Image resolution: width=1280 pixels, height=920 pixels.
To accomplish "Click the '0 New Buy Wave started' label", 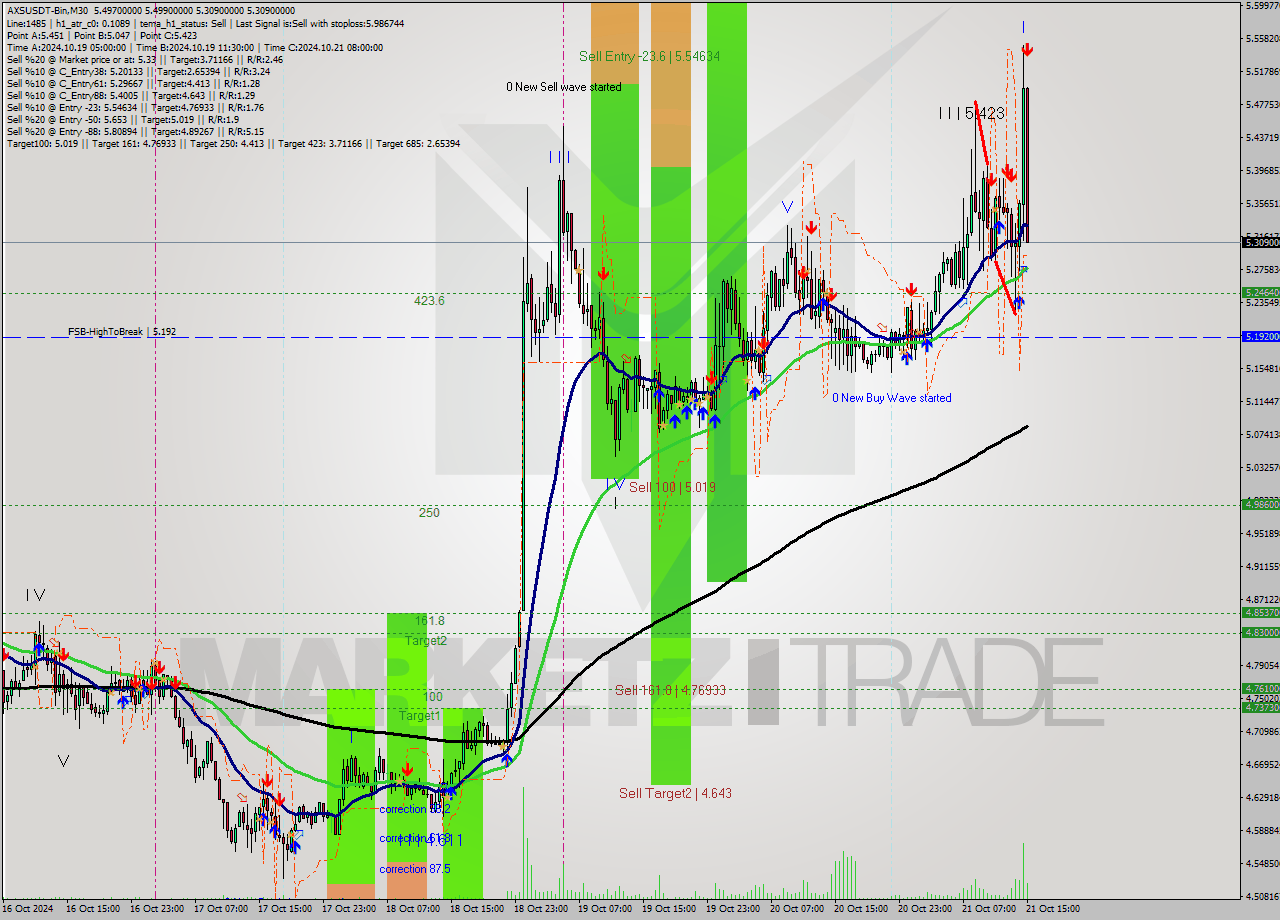I will click(892, 398).
